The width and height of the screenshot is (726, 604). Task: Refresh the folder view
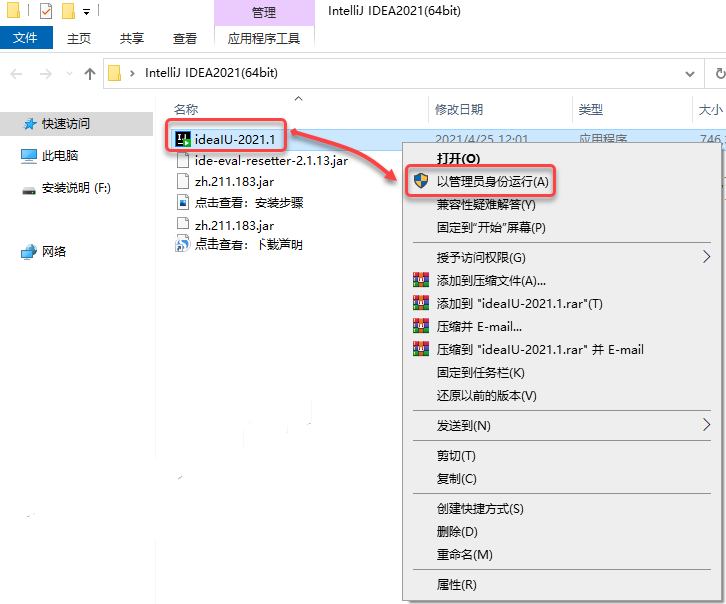tap(720, 73)
